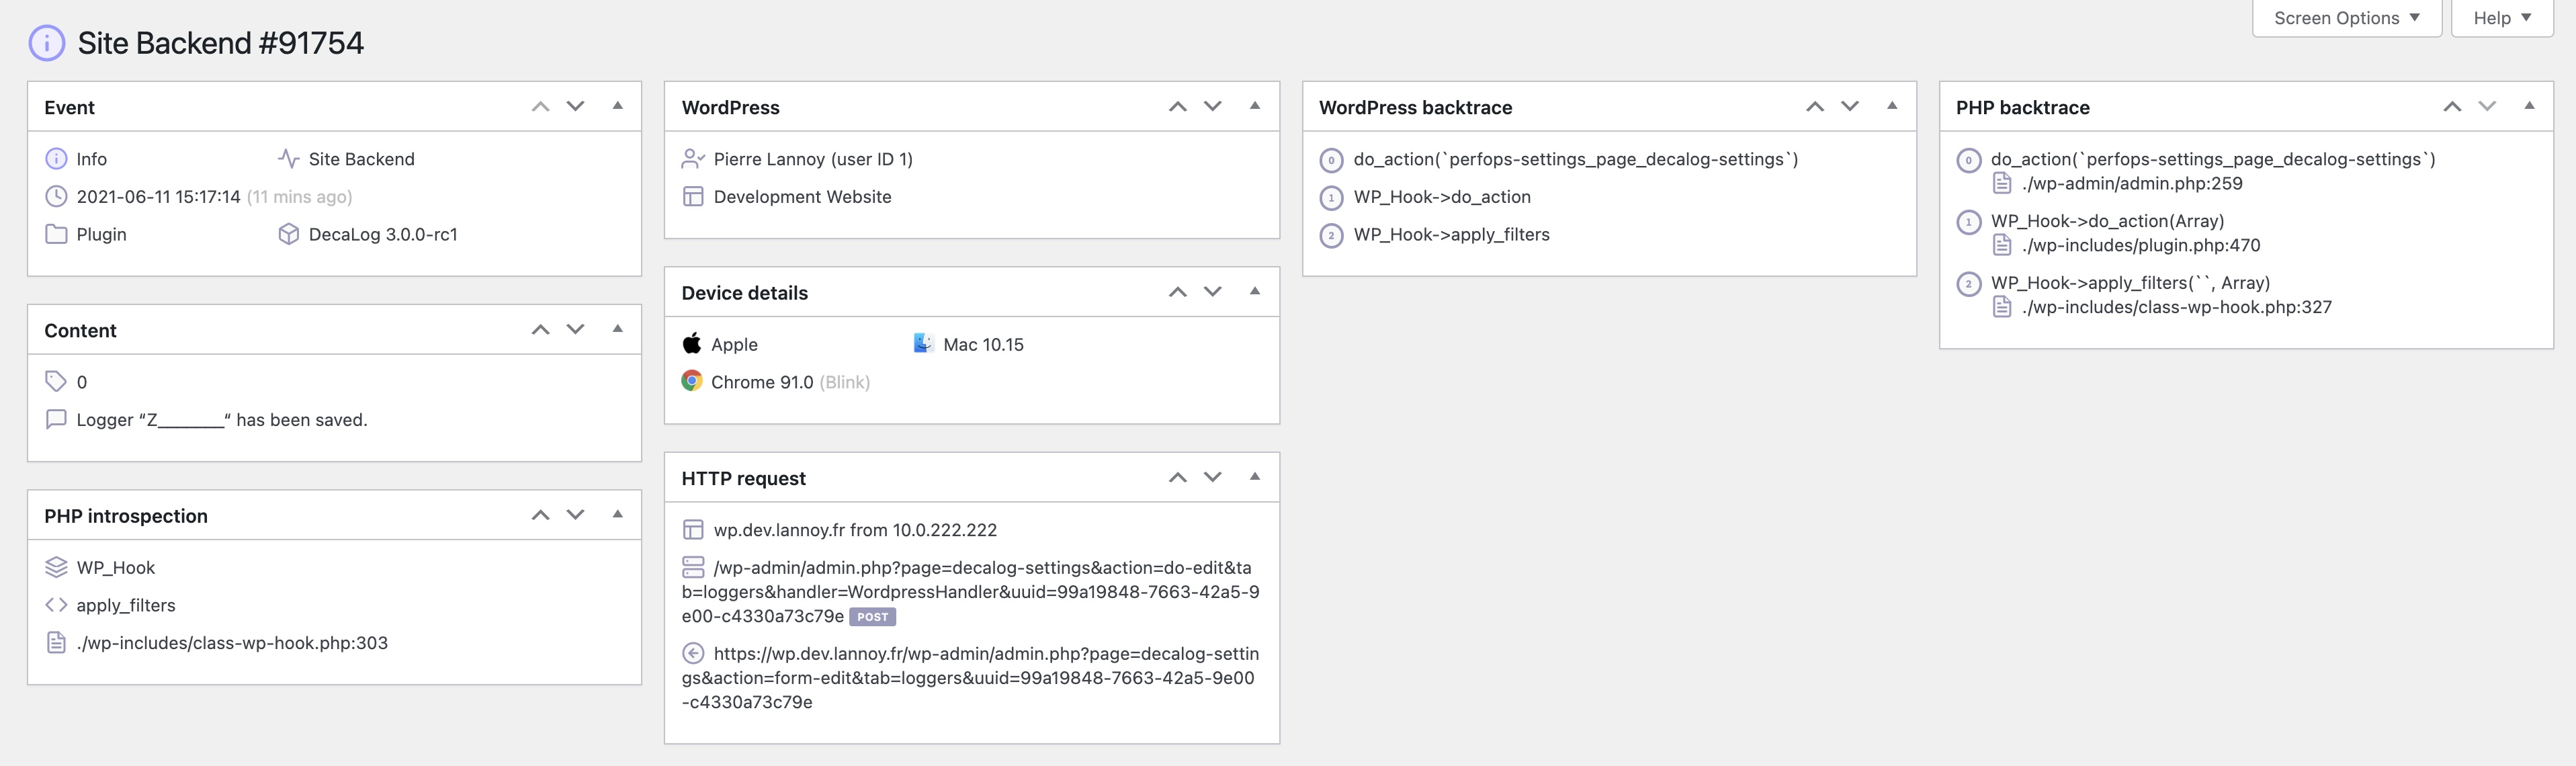Click the info icon beside Site Backend title
The height and width of the screenshot is (766, 2576).
(47, 43)
